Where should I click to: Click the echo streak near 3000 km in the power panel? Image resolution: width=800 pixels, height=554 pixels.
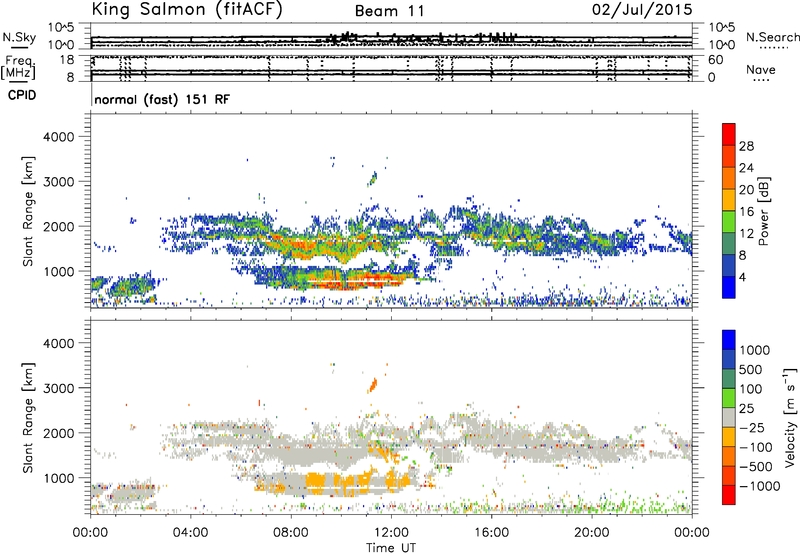tap(373, 179)
